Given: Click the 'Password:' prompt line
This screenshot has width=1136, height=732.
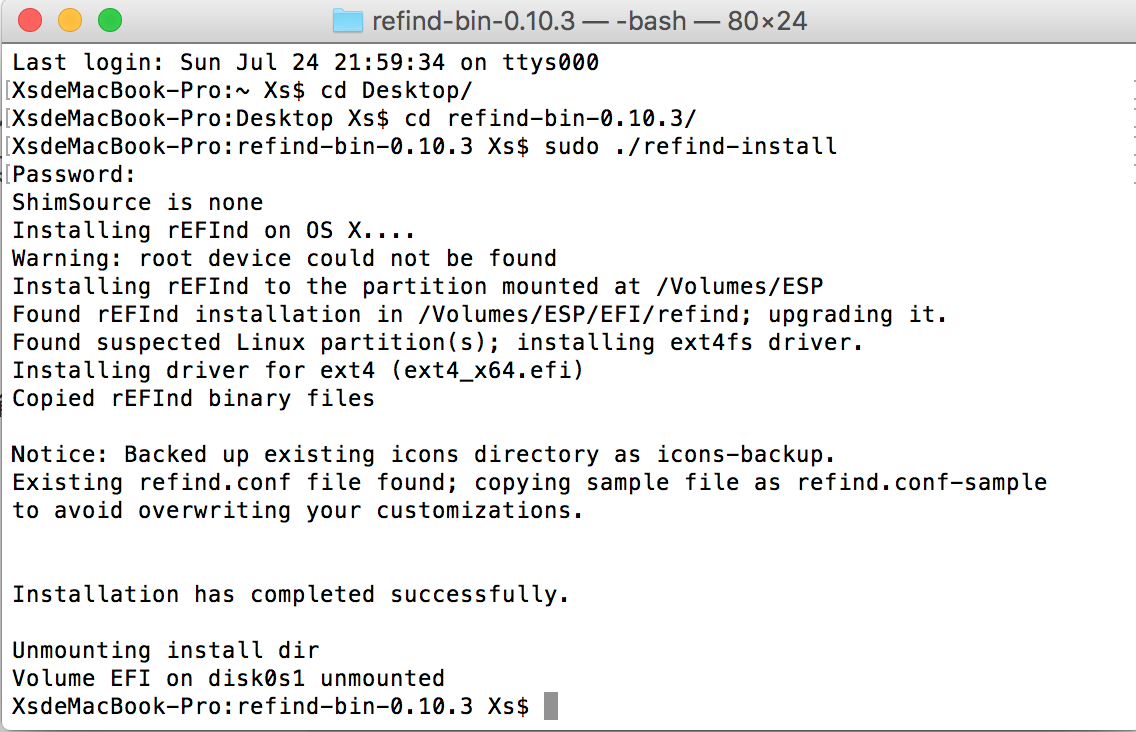Looking at the screenshot, I should 74,175.
